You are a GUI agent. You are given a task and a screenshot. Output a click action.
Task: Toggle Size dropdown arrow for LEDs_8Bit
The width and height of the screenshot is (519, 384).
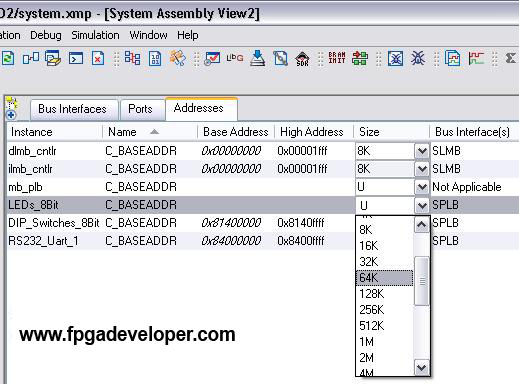[x=422, y=205]
